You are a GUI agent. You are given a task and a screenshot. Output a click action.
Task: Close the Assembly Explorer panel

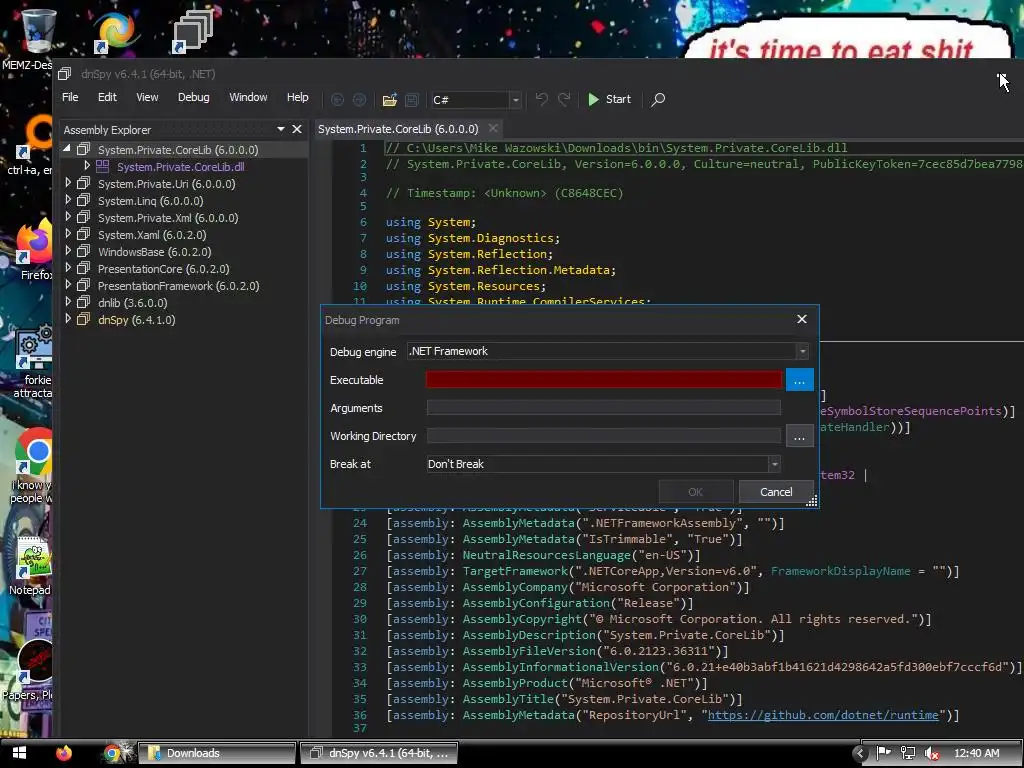click(296, 129)
